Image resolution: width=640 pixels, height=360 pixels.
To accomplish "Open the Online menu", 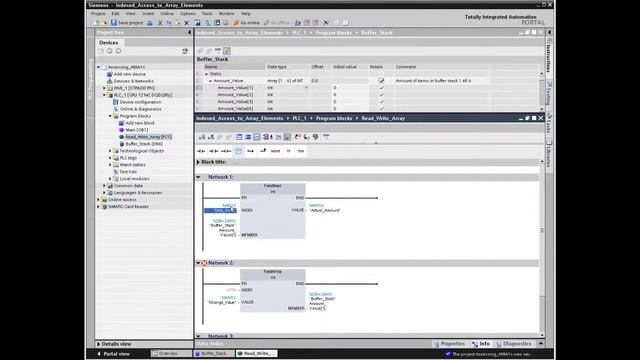I will click(x=167, y=13).
